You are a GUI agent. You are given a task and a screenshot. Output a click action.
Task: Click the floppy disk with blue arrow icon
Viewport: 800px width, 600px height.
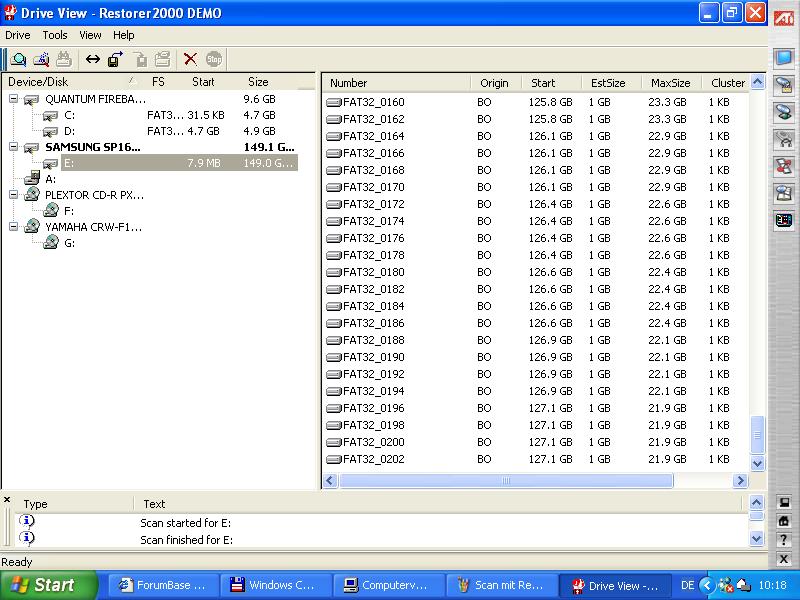[x=115, y=60]
